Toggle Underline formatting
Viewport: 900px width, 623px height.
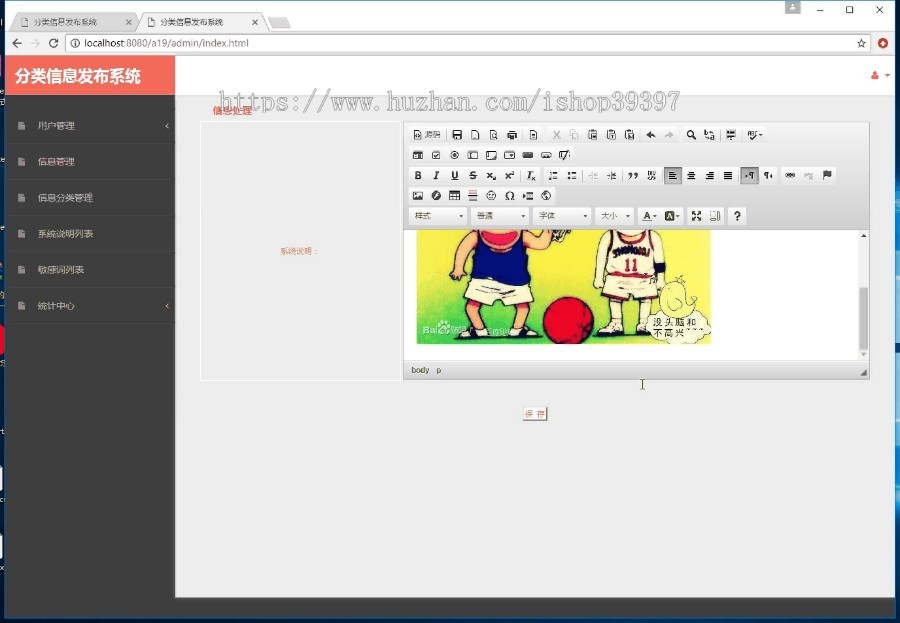tap(455, 176)
